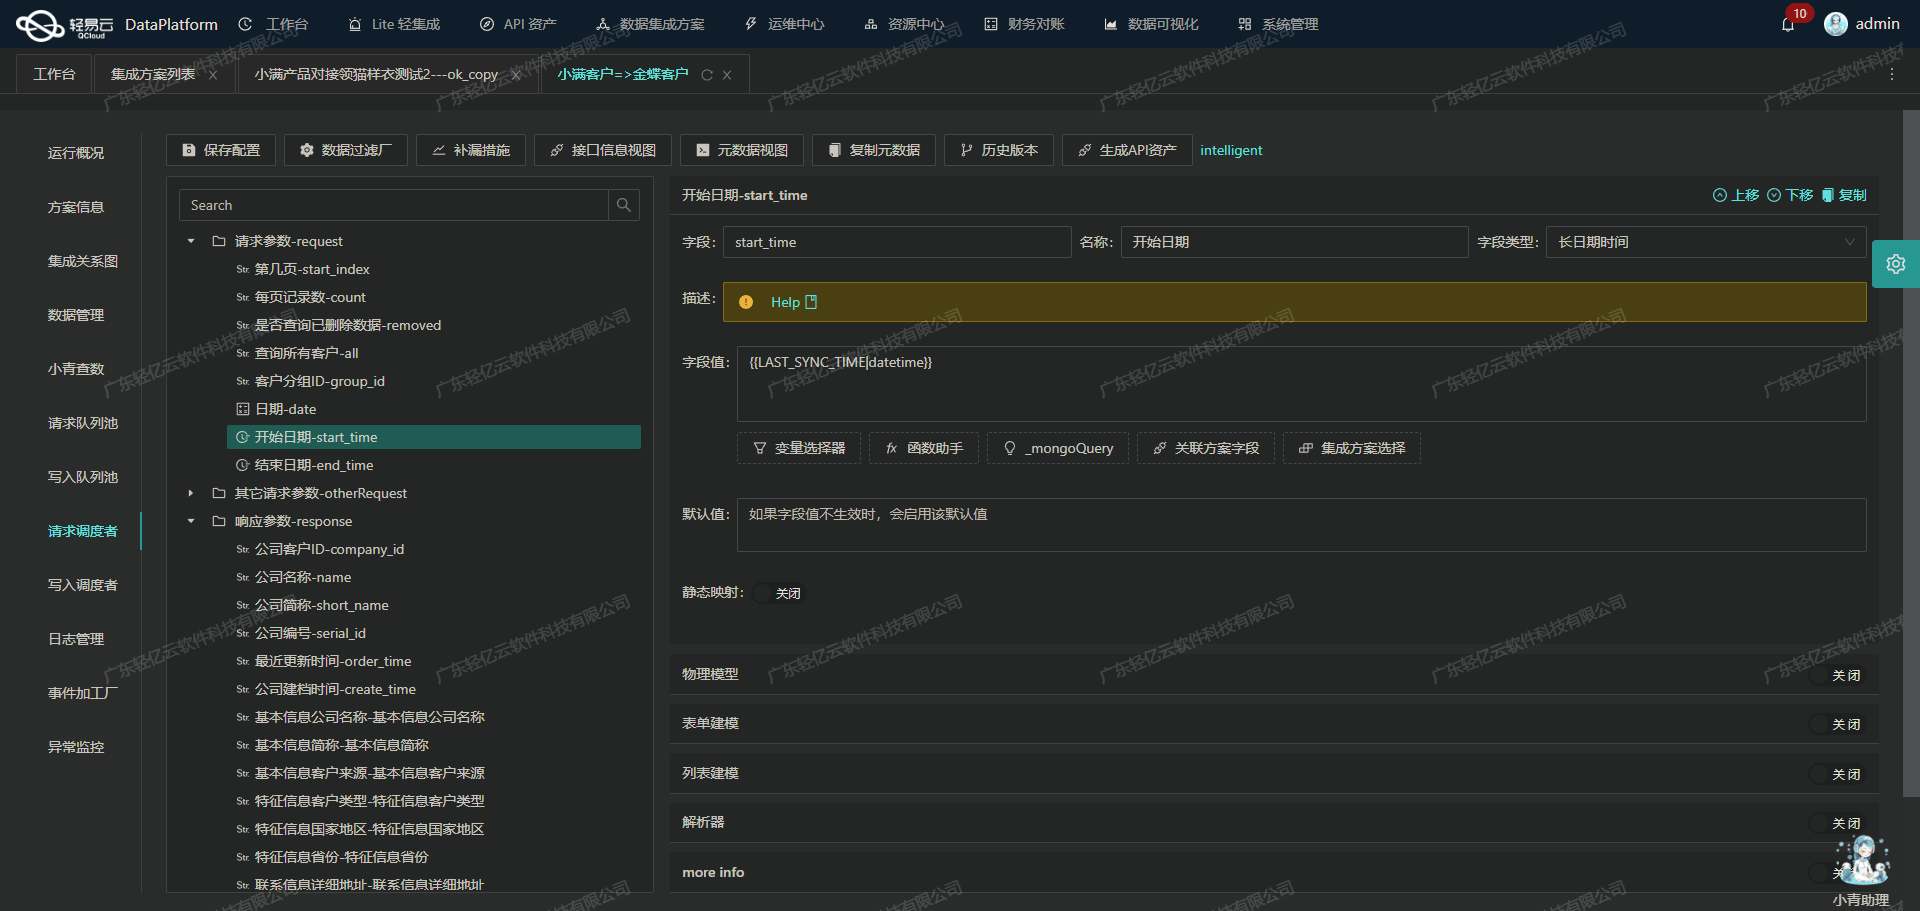Screen dimensions: 1920x911
Task: Open the 运维中心 menu
Action: point(784,24)
